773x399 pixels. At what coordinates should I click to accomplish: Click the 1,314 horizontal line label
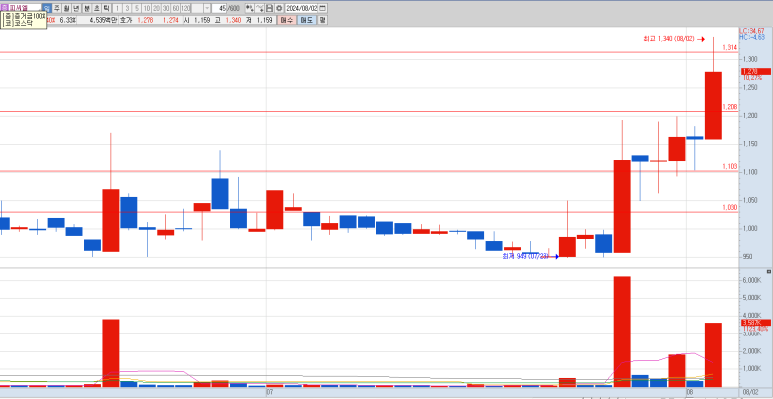point(730,47)
